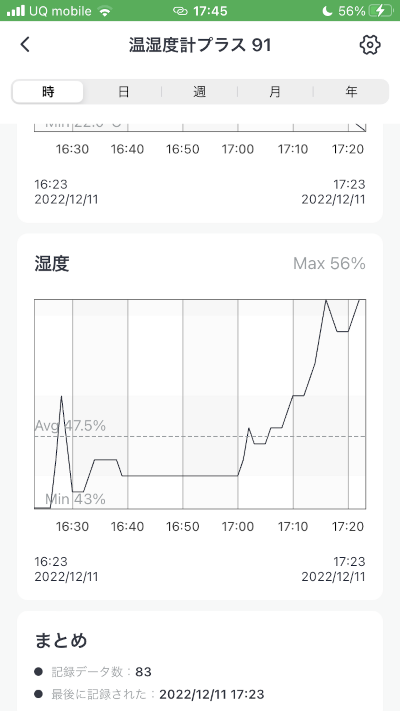
Task: Tap the back arrow icon
Action: point(25,45)
